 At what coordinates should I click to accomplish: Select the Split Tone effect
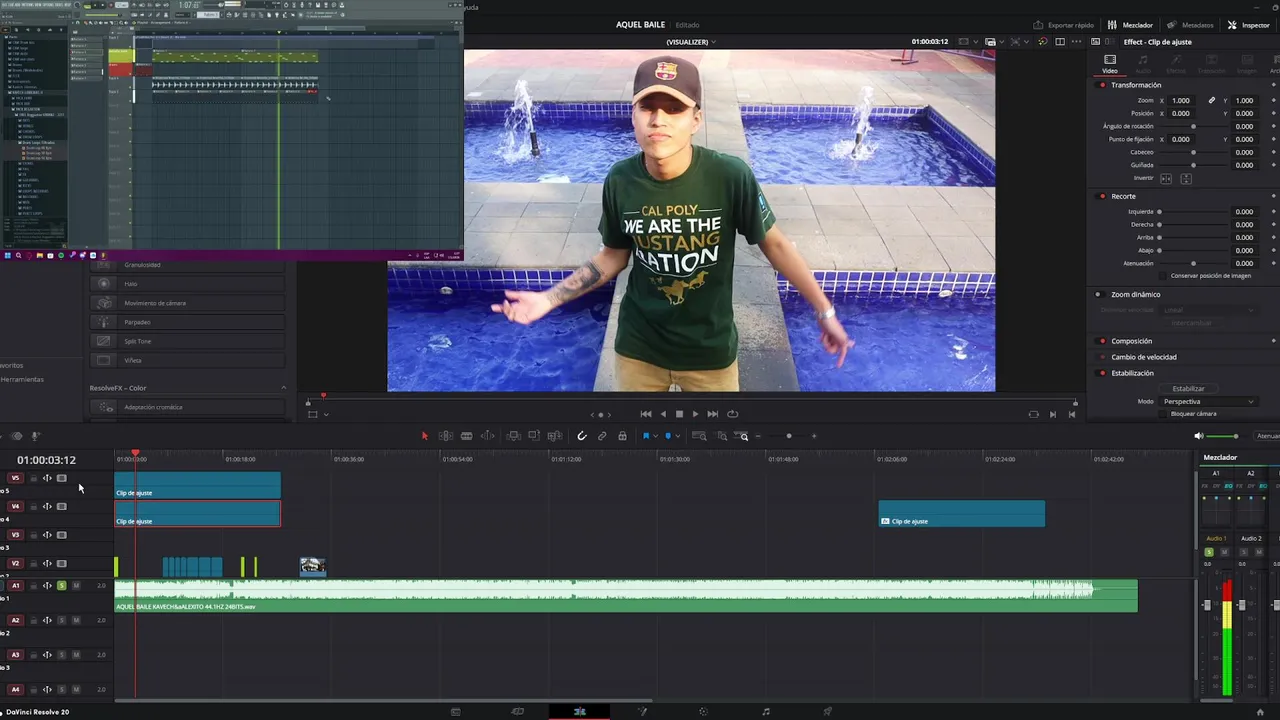187,341
